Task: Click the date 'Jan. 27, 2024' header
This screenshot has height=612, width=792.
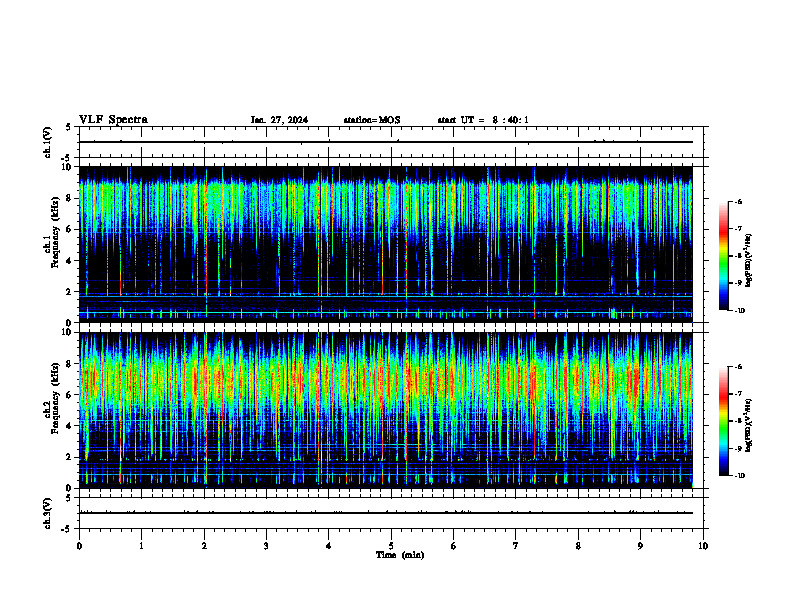Action: pyautogui.click(x=279, y=120)
